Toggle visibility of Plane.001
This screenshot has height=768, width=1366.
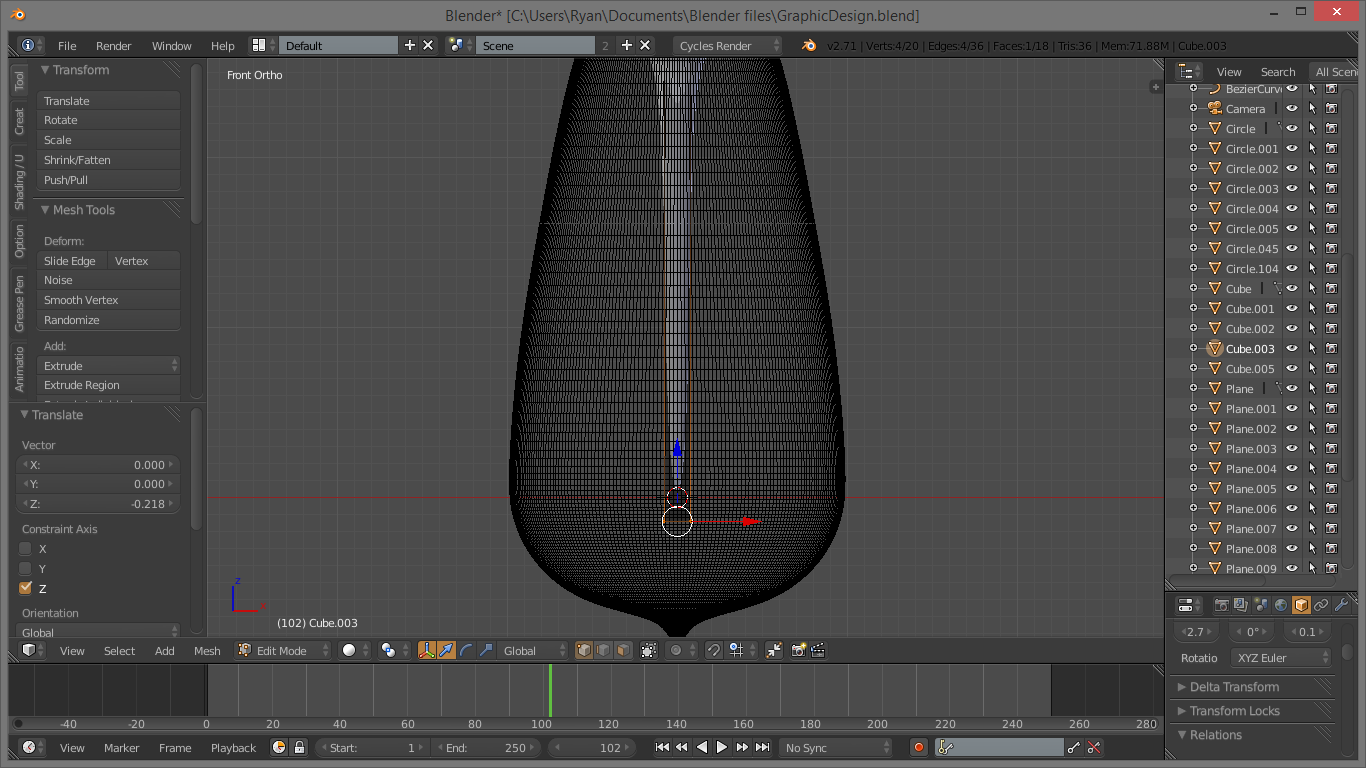[x=1292, y=408]
